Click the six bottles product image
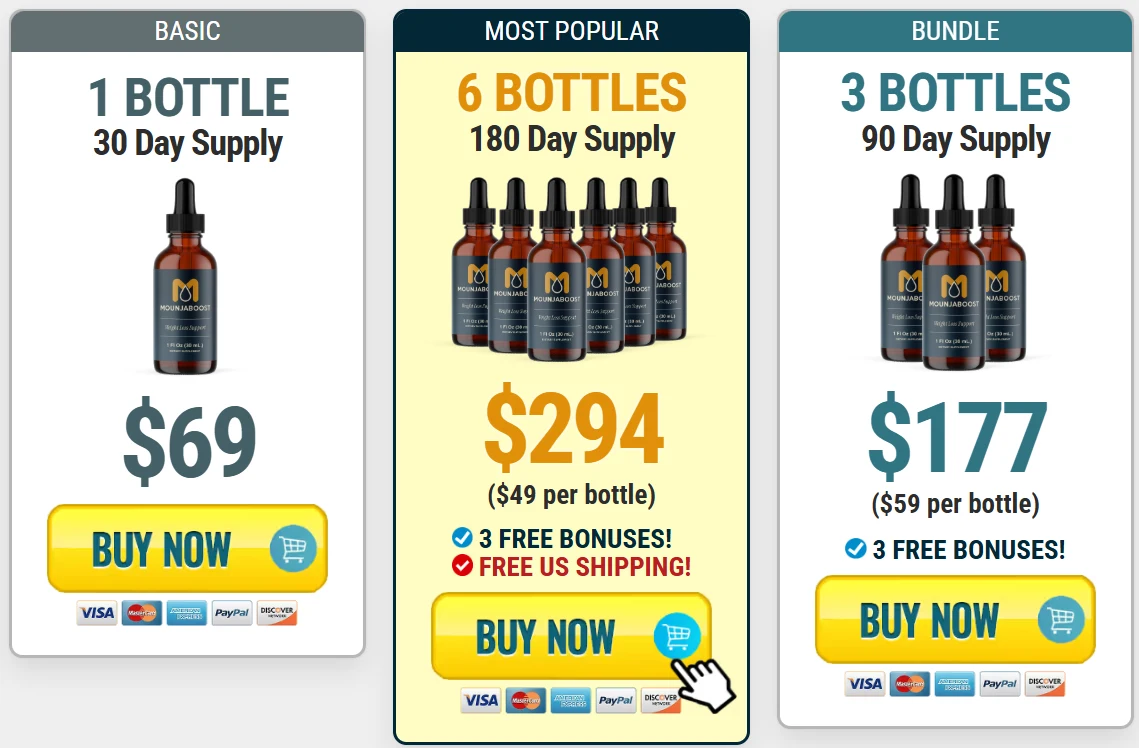Image resolution: width=1139 pixels, height=748 pixels. pos(569,269)
